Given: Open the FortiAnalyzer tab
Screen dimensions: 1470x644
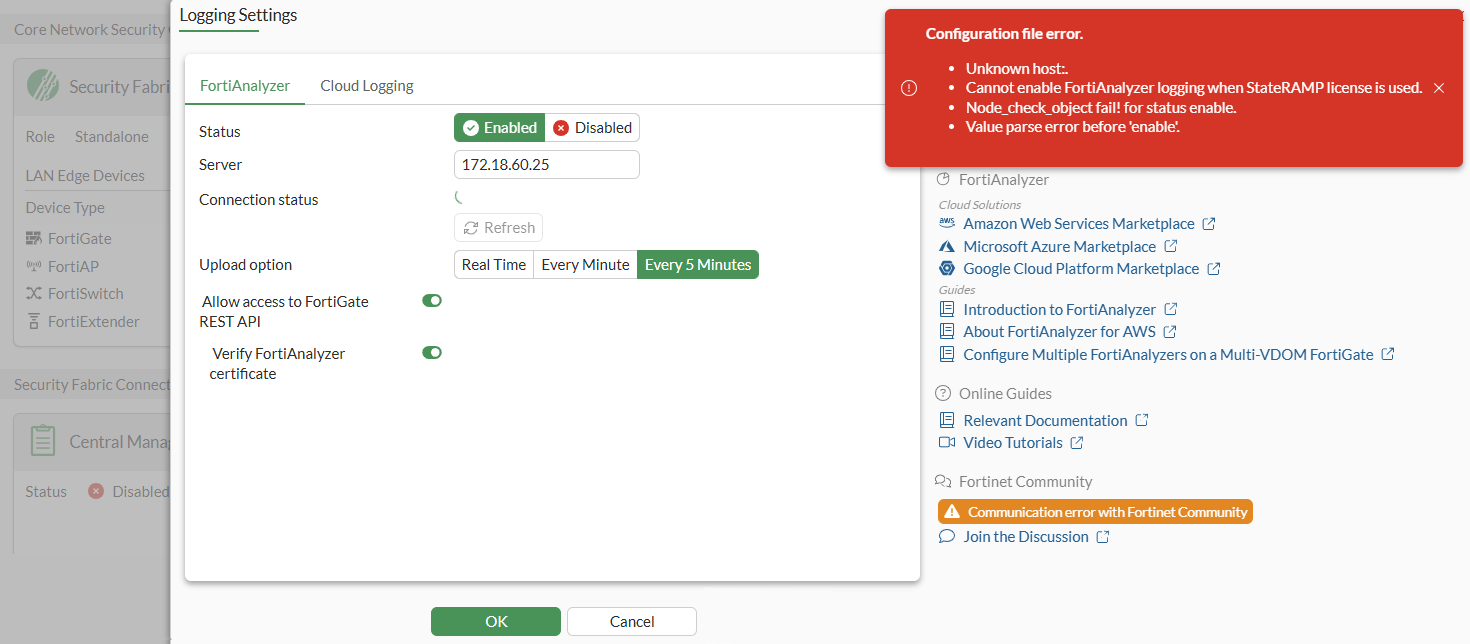Looking at the screenshot, I should tap(244, 86).
